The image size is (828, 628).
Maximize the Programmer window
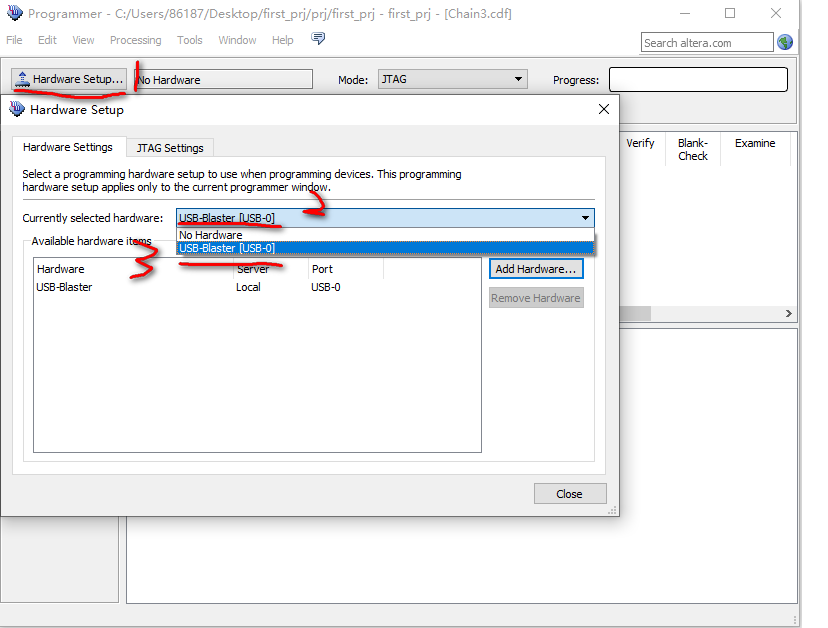pos(730,13)
